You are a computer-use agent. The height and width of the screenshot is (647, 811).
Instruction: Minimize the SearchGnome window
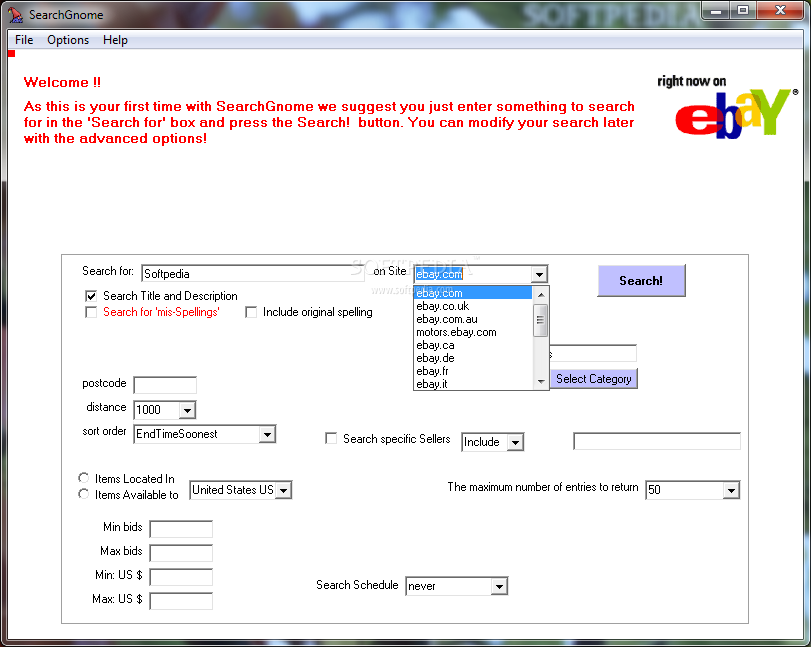[x=716, y=10]
